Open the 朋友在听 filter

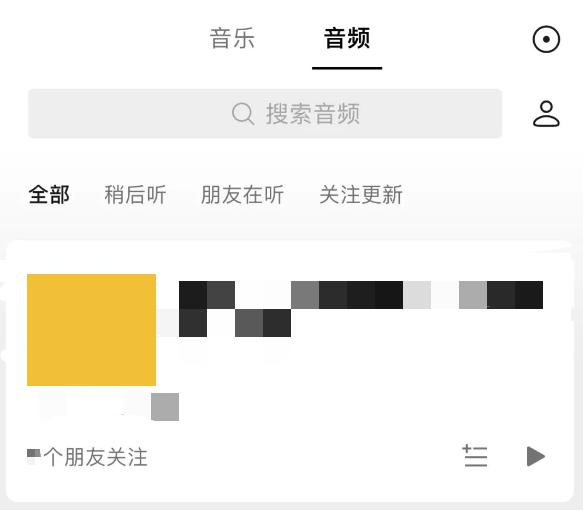[242, 194]
